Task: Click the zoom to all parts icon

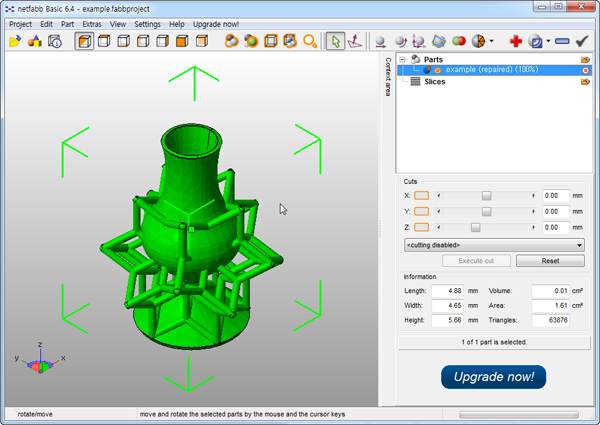Action: coord(232,41)
